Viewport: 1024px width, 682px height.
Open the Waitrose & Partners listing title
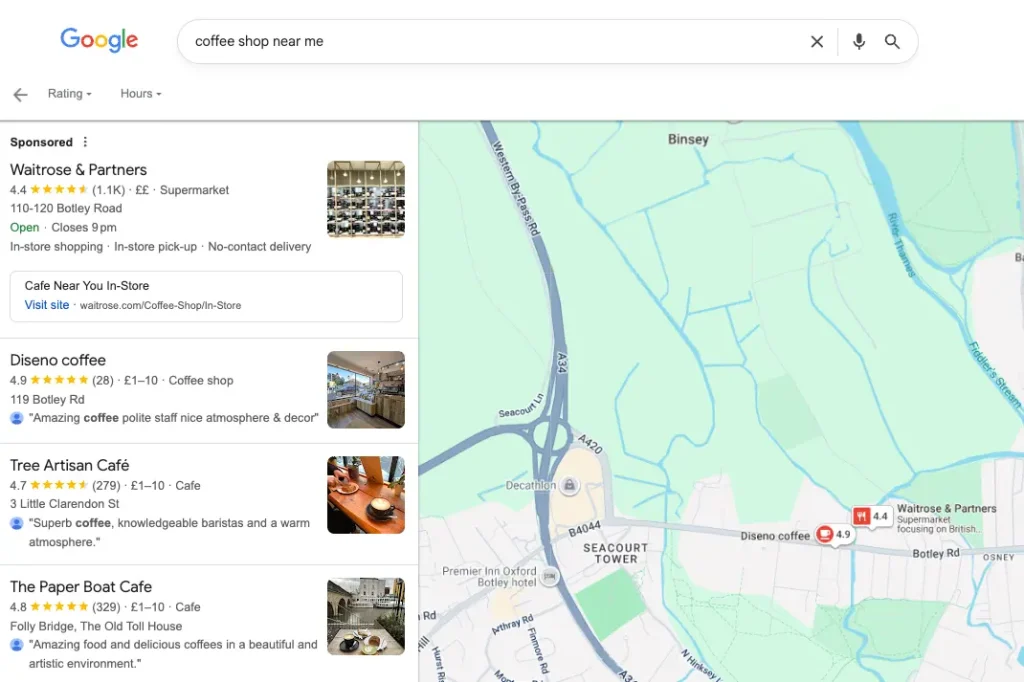point(78,170)
